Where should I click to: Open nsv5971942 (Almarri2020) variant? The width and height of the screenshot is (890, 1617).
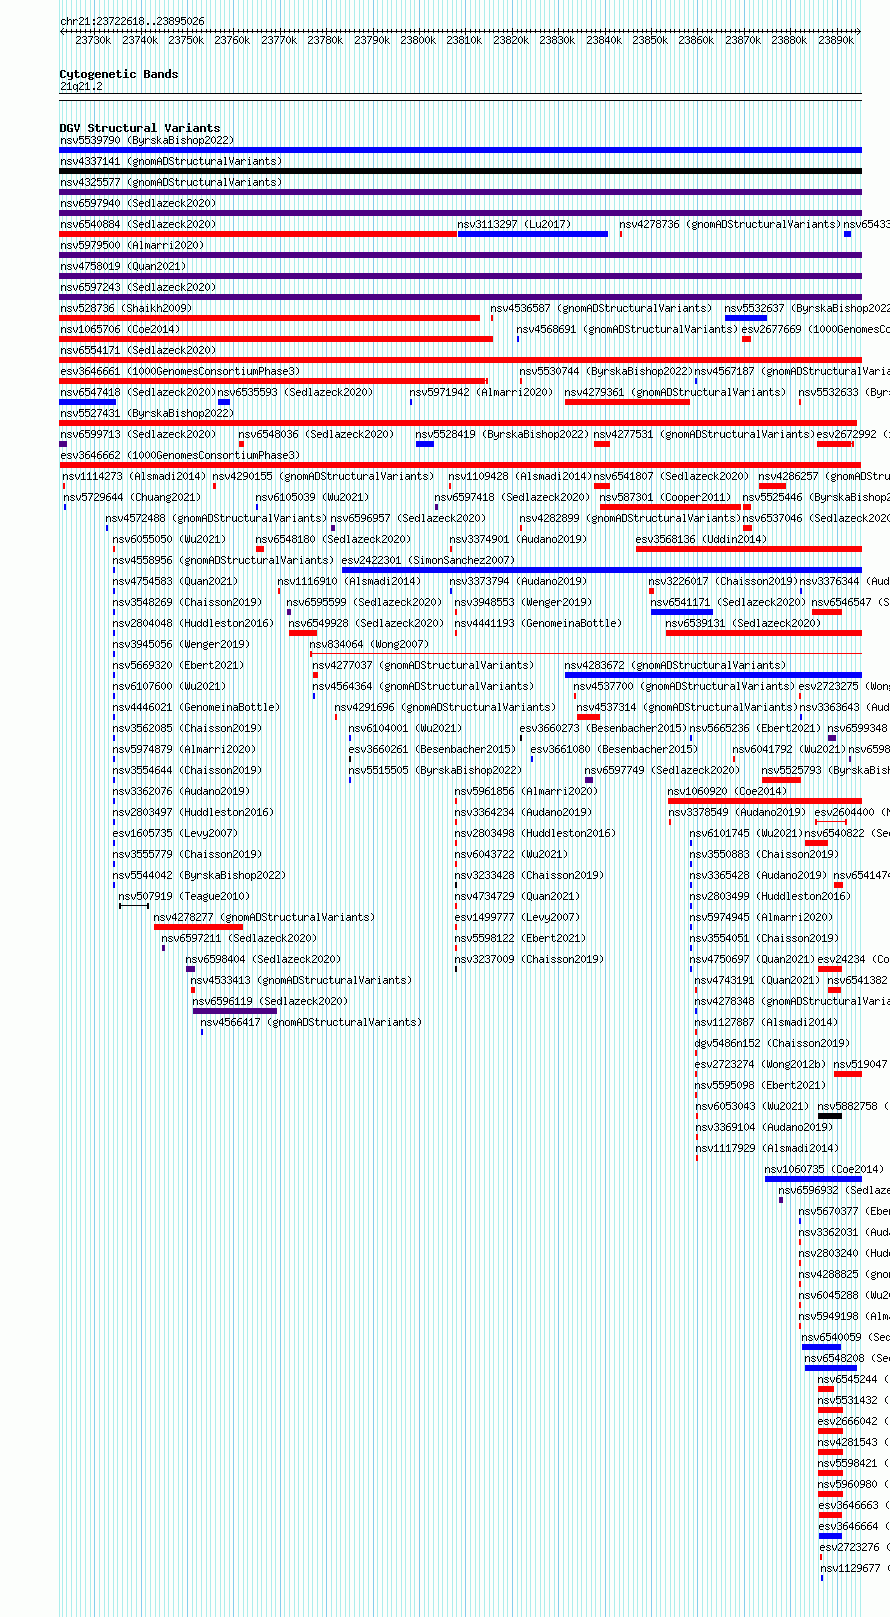(x=480, y=392)
